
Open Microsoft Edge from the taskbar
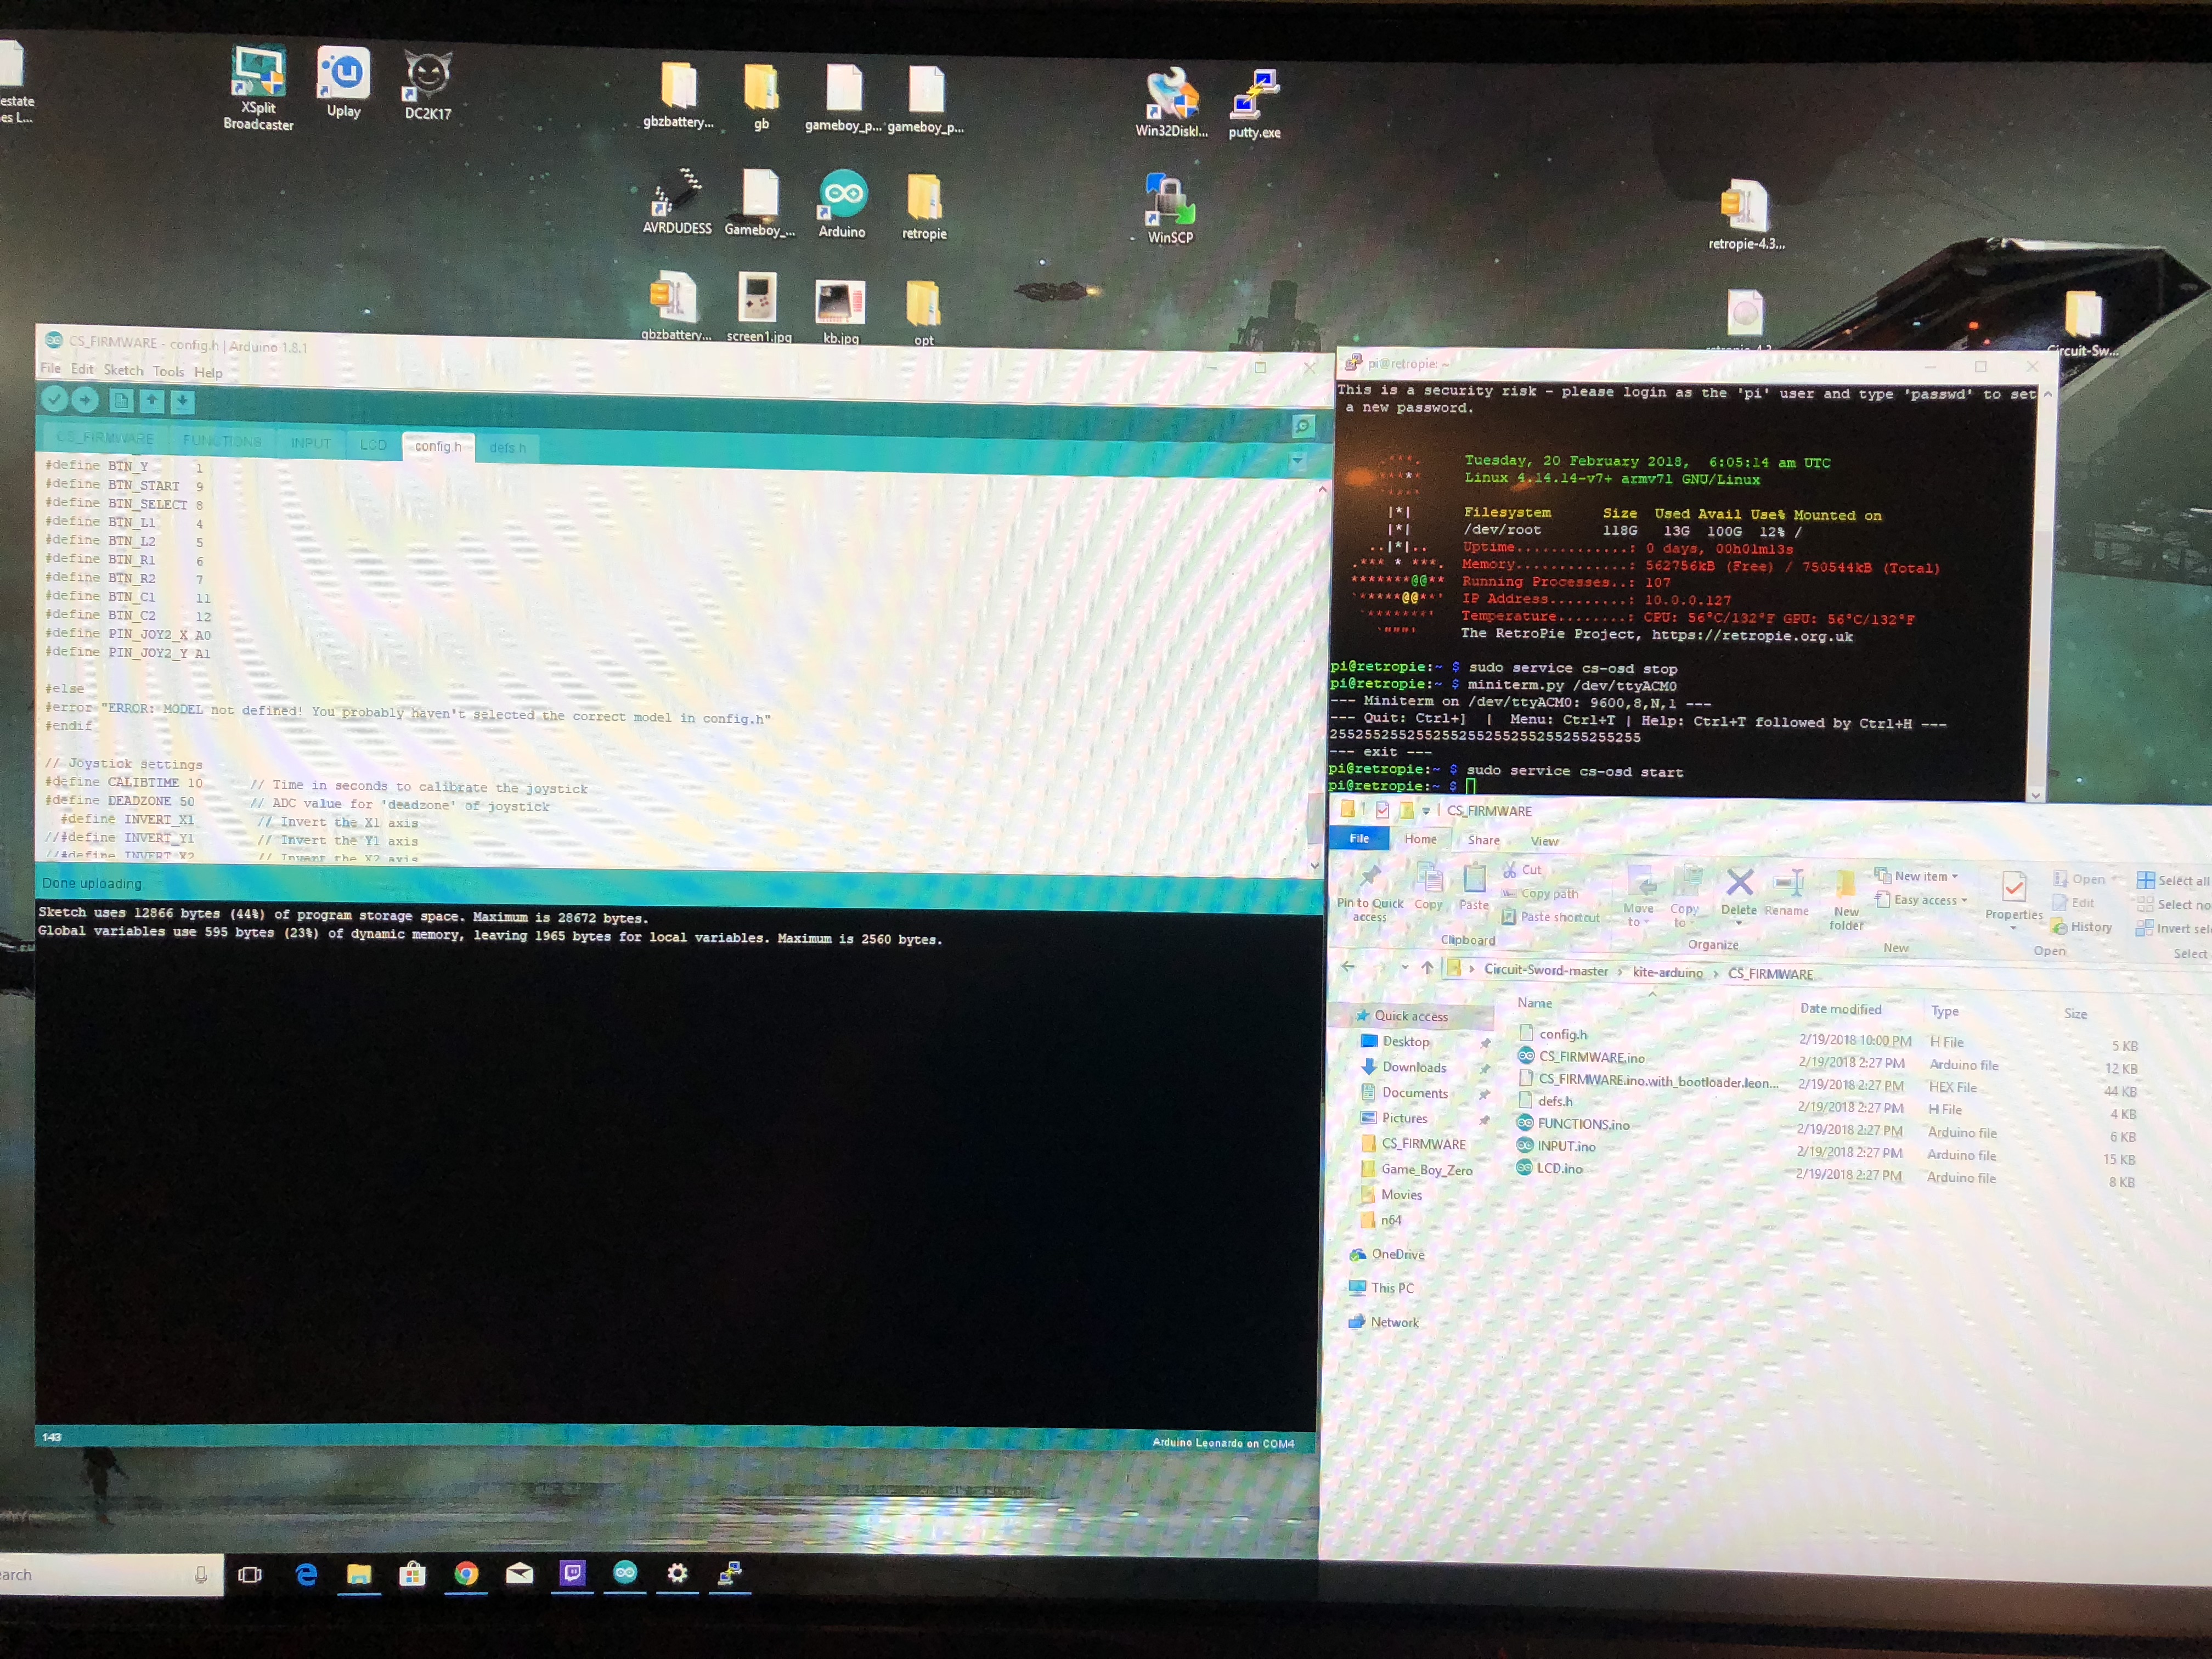[x=306, y=1574]
